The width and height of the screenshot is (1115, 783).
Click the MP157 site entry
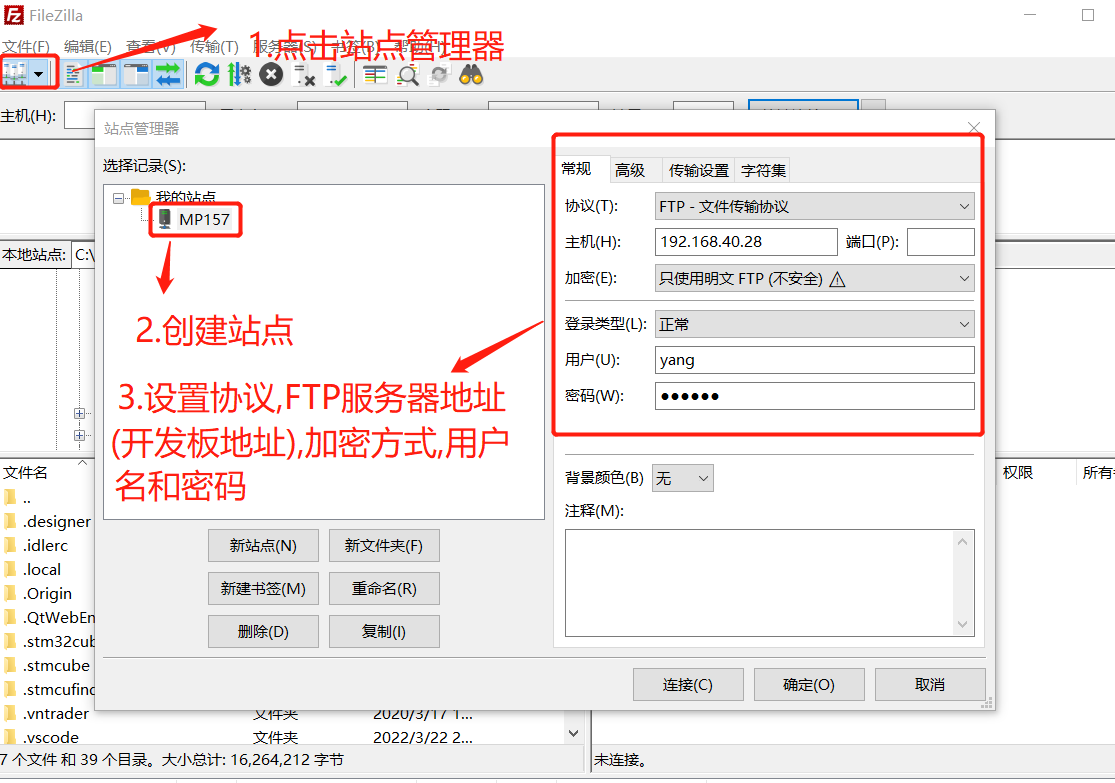tap(200, 219)
